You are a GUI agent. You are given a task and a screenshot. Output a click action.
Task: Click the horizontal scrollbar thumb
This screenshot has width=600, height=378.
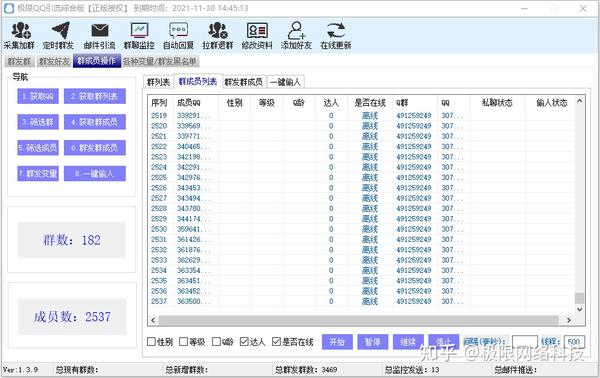(x=359, y=320)
